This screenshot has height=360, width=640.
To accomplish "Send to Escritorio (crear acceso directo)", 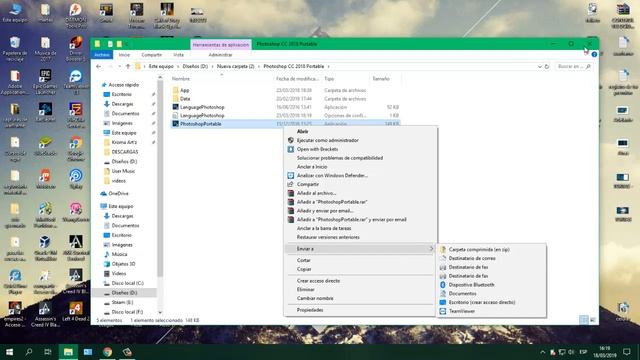I will [x=482, y=302].
